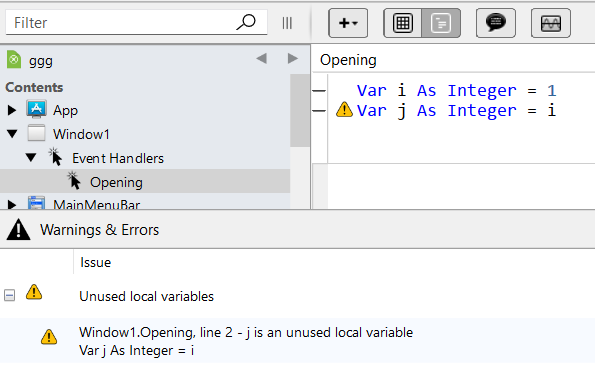Open the Add (+) insert dropdown button
Screen dimensions: 595x385
348,23
